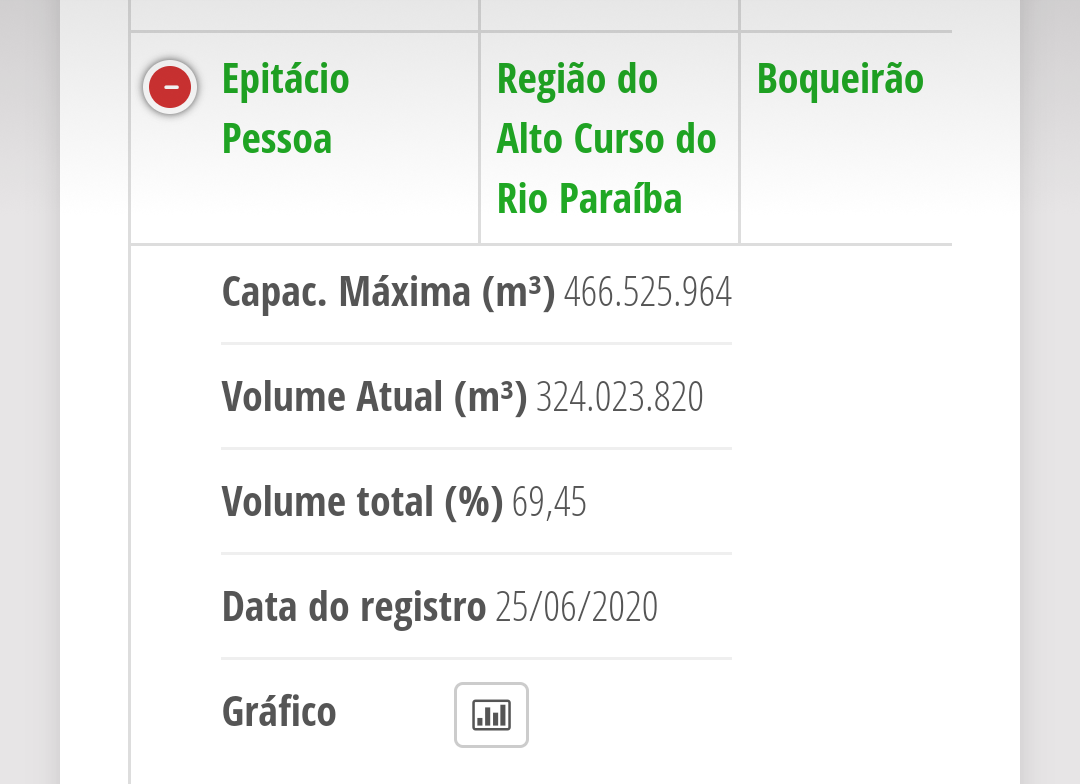
Task: Select the 25/06/2020 date value
Action: coord(577,607)
